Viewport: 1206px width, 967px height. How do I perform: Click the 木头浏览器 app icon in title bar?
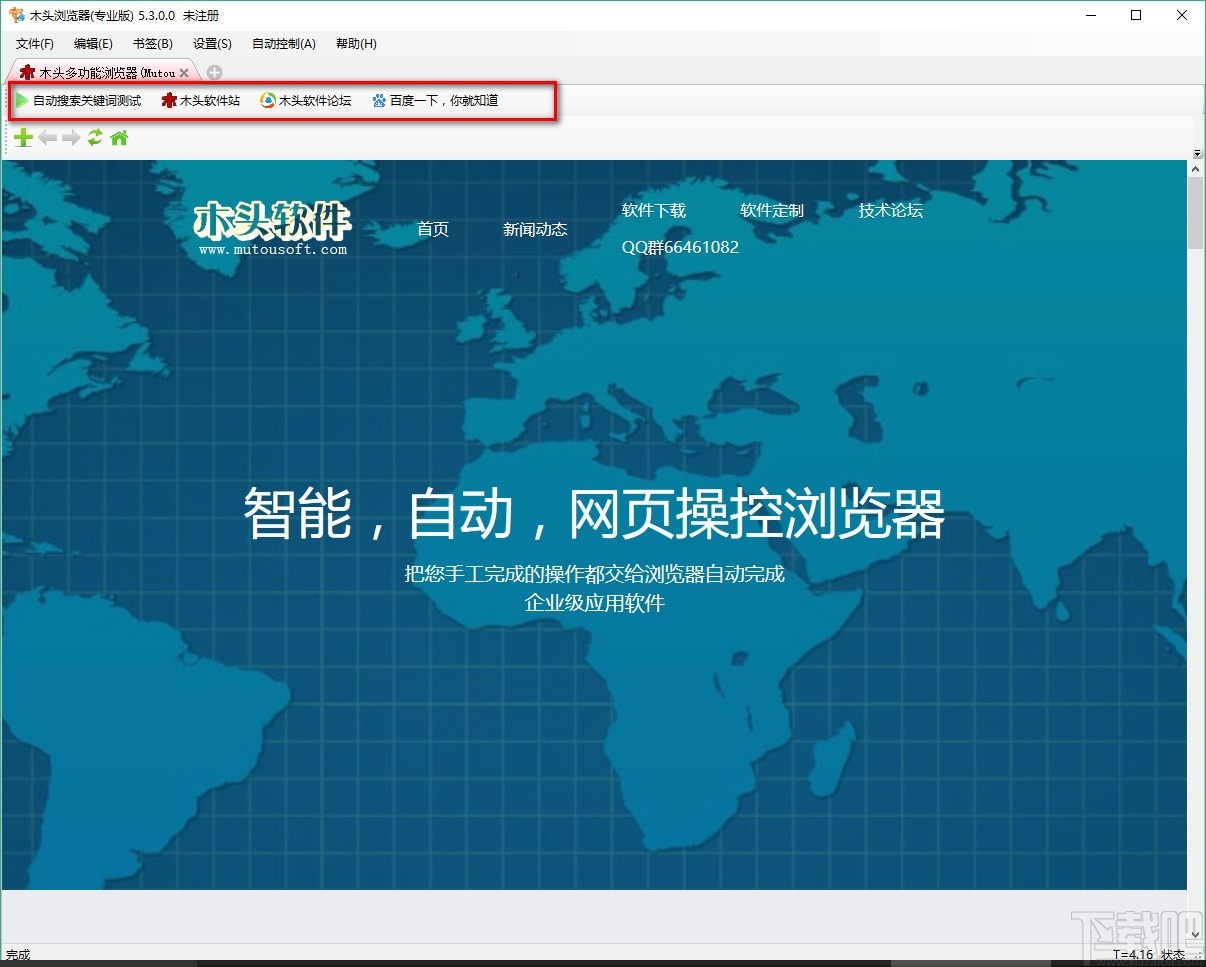click(16, 15)
